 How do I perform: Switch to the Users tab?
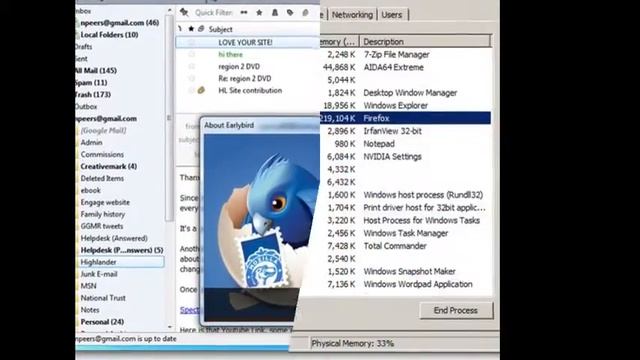coord(392,15)
